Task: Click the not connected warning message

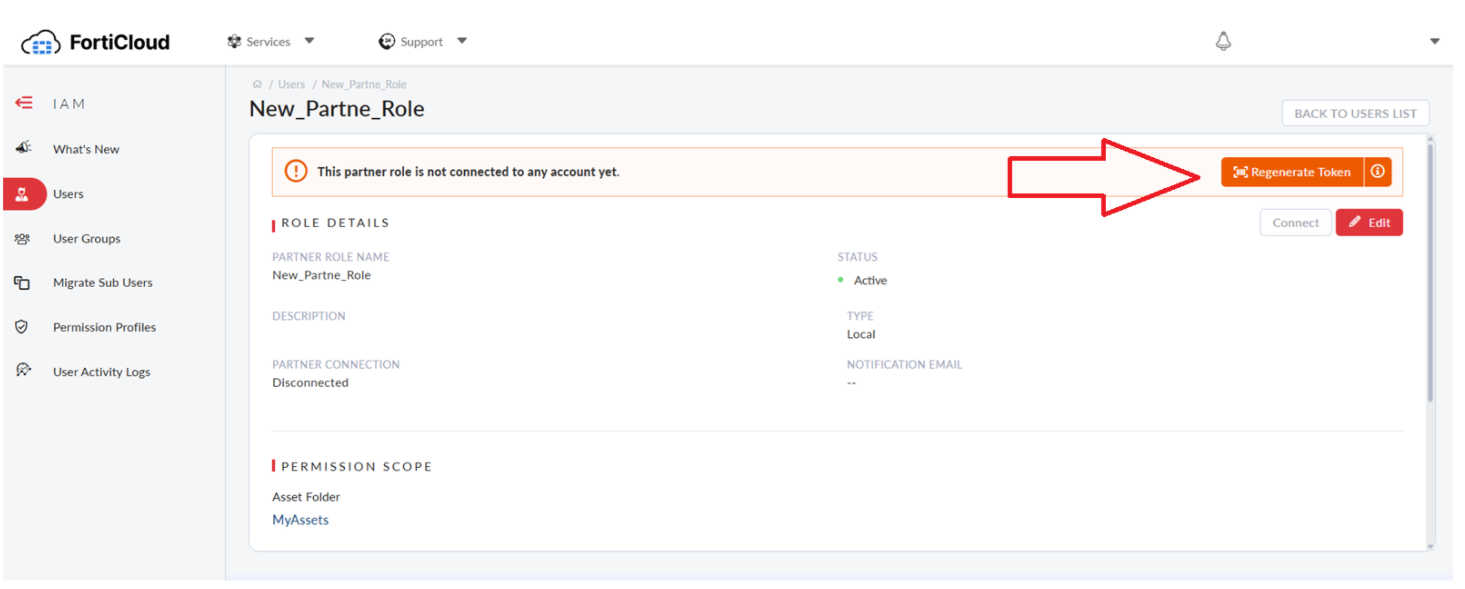Action: coord(468,172)
